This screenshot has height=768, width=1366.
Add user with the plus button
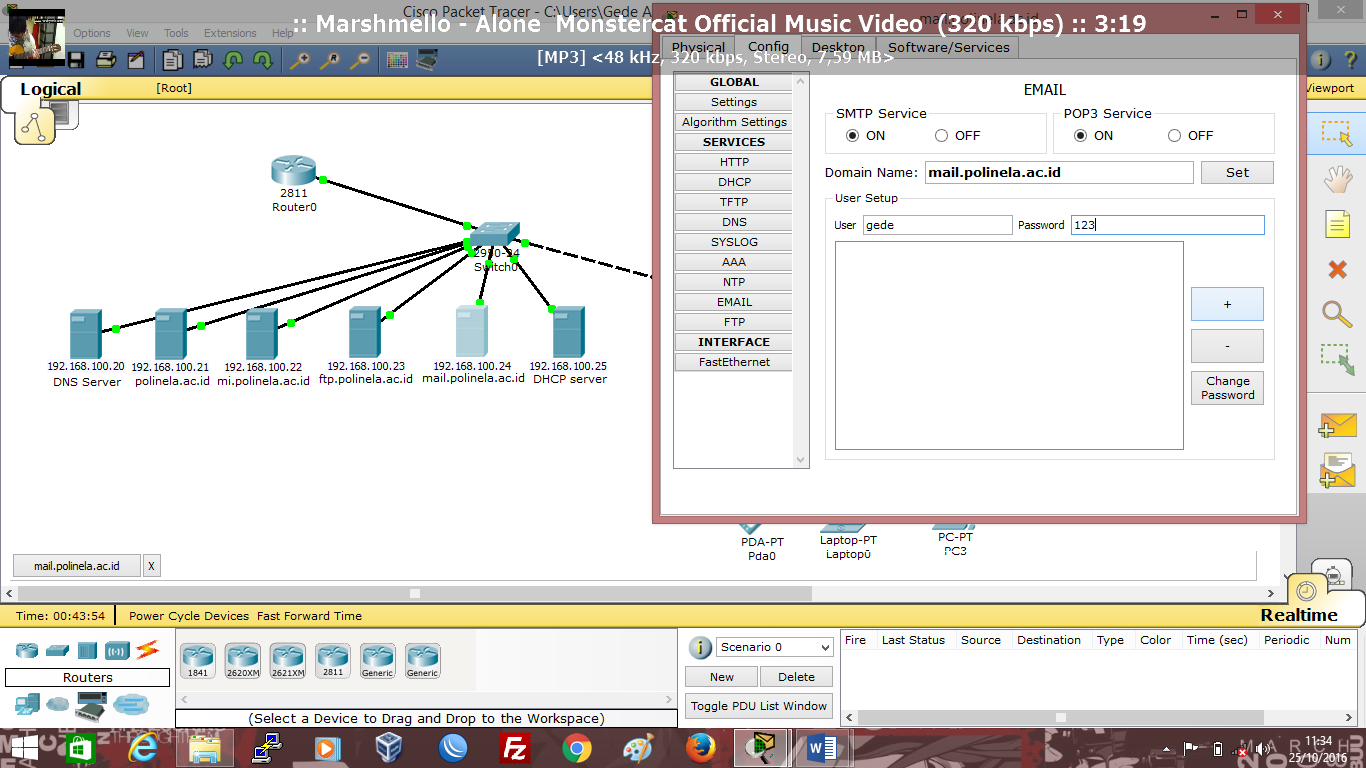point(1227,304)
